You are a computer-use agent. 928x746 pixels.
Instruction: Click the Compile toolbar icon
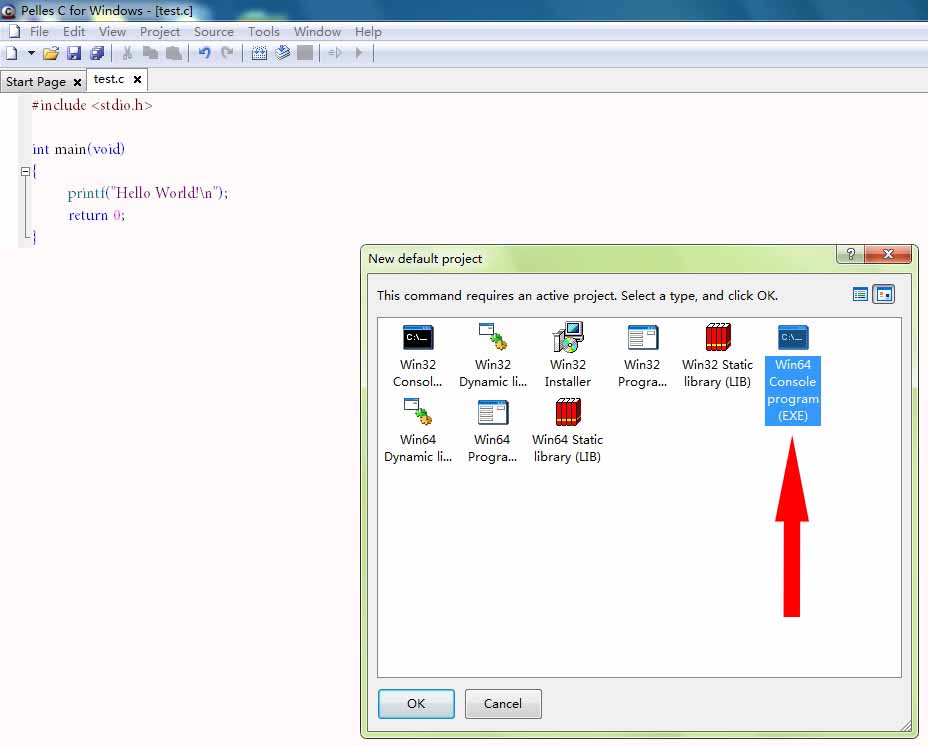click(x=259, y=53)
